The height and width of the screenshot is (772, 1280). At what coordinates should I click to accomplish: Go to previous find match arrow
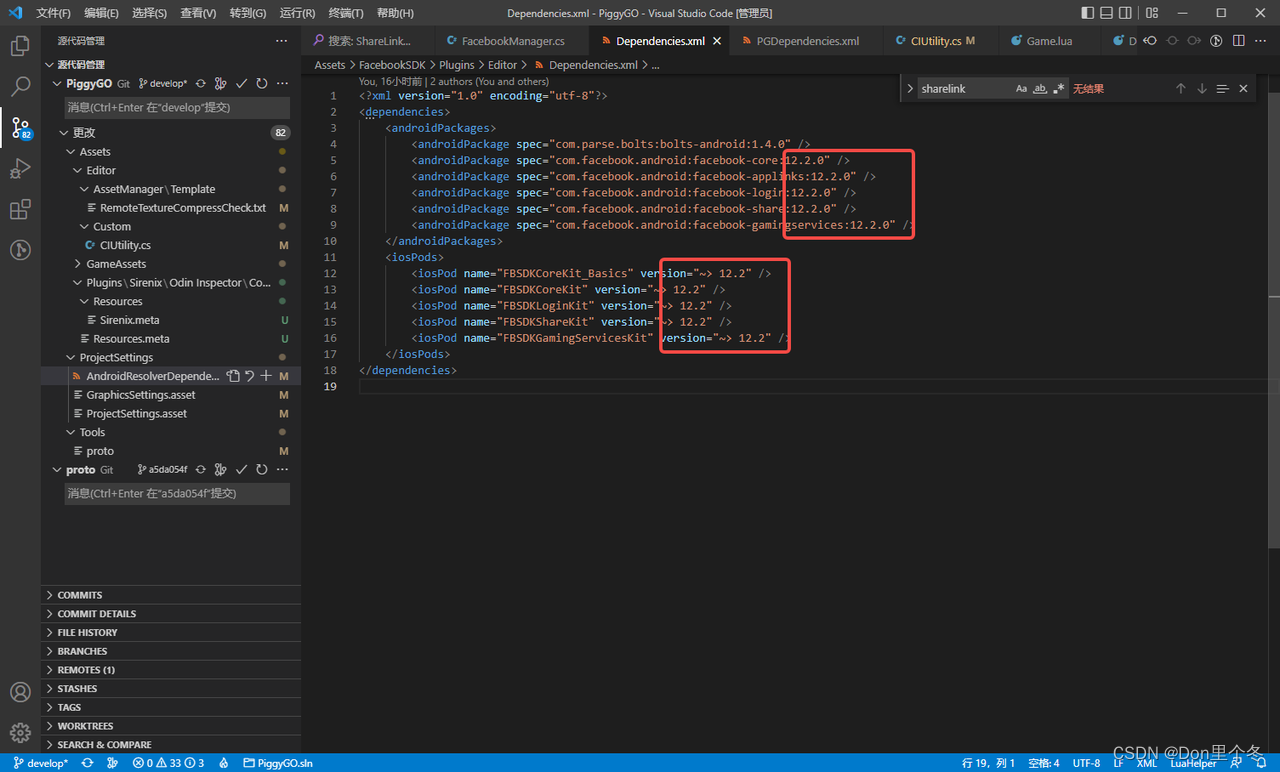coord(1180,89)
